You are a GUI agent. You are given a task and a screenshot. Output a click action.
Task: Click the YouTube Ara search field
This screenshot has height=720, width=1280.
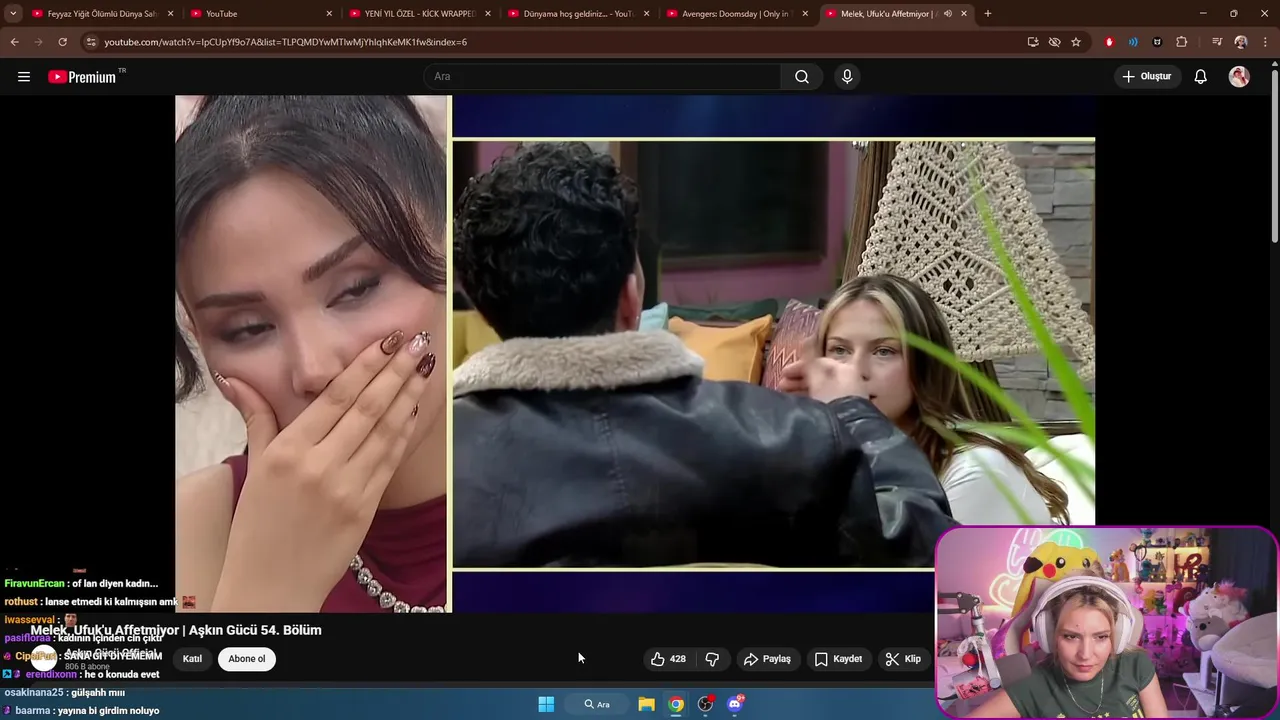point(603,77)
